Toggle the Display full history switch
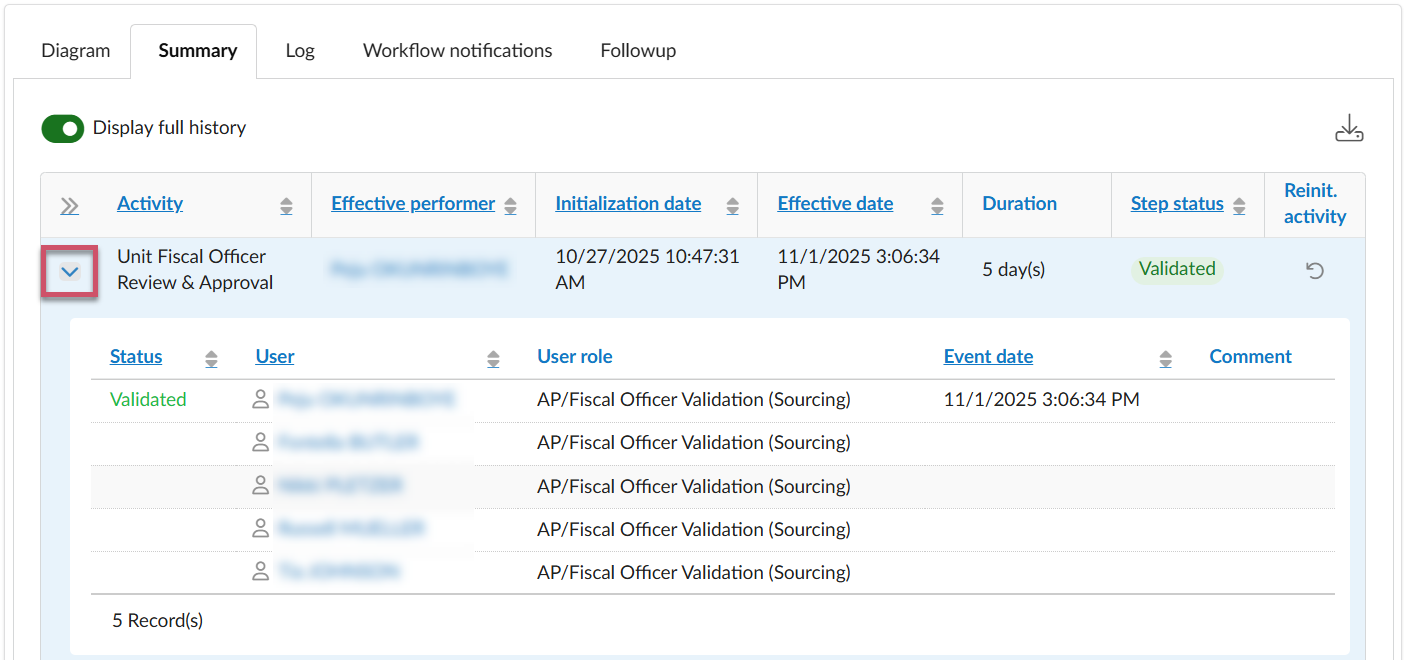1404x660 pixels. (62, 128)
